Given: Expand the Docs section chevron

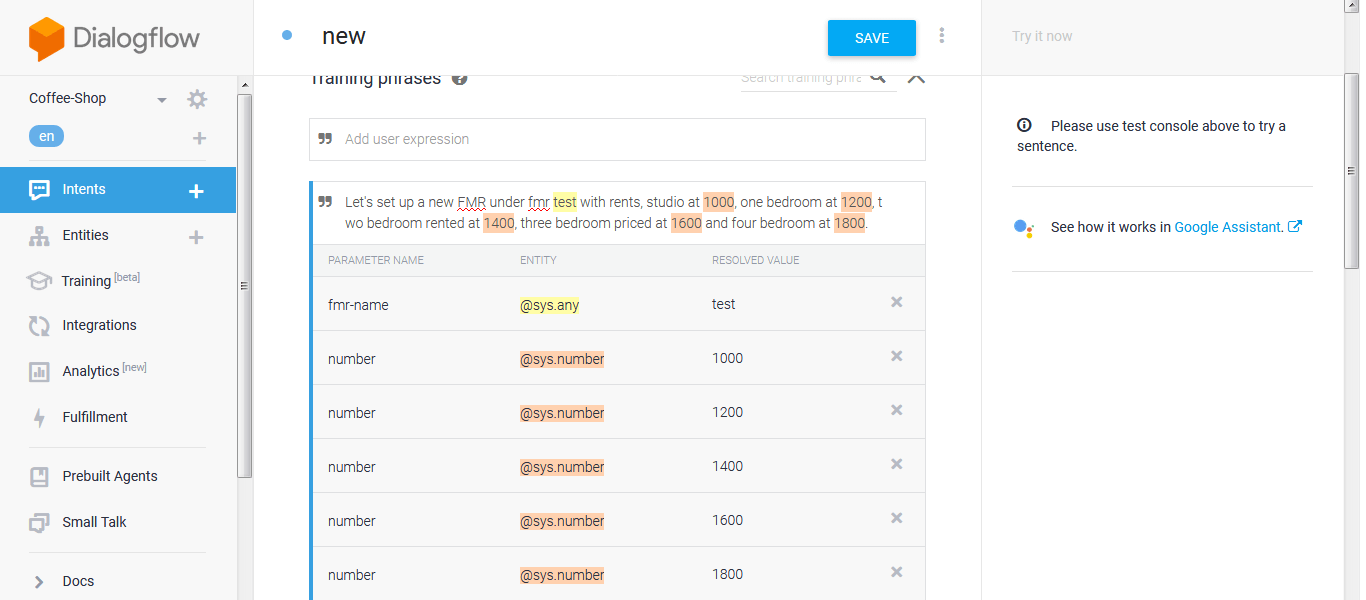Looking at the screenshot, I should [39, 581].
